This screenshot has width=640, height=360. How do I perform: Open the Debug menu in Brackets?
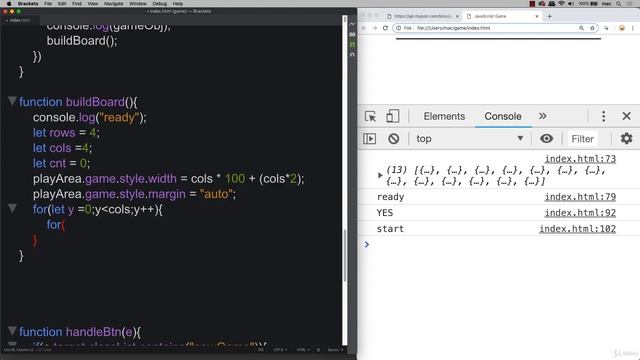pos(160,3)
